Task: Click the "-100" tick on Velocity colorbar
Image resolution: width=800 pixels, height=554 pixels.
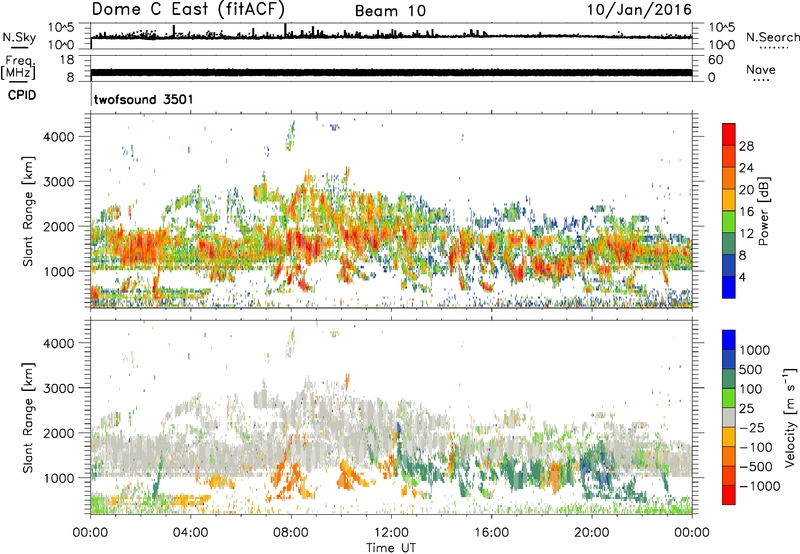Action: click(x=756, y=447)
